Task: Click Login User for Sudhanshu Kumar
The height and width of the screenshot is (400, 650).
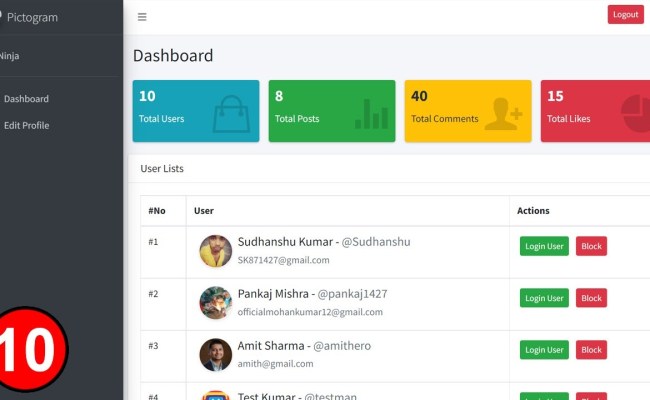Action: 544,246
